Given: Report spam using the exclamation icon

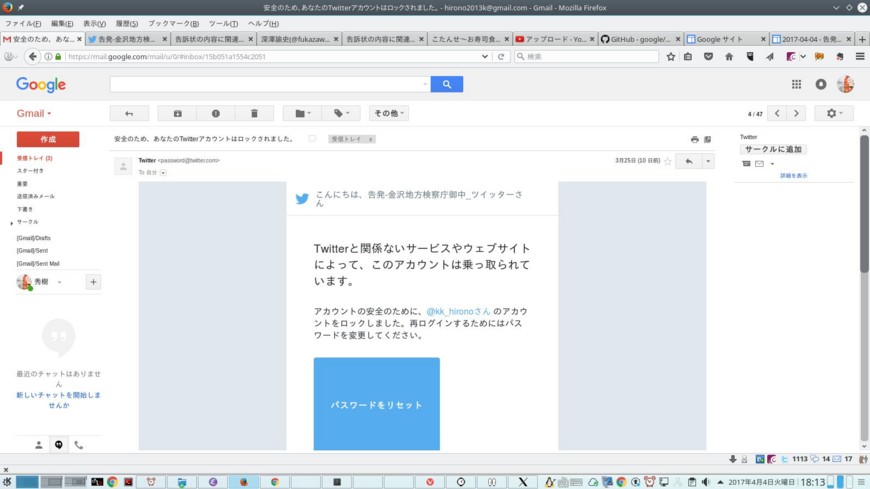Looking at the screenshot, I should pyautogui.click(x=216, y=113).
